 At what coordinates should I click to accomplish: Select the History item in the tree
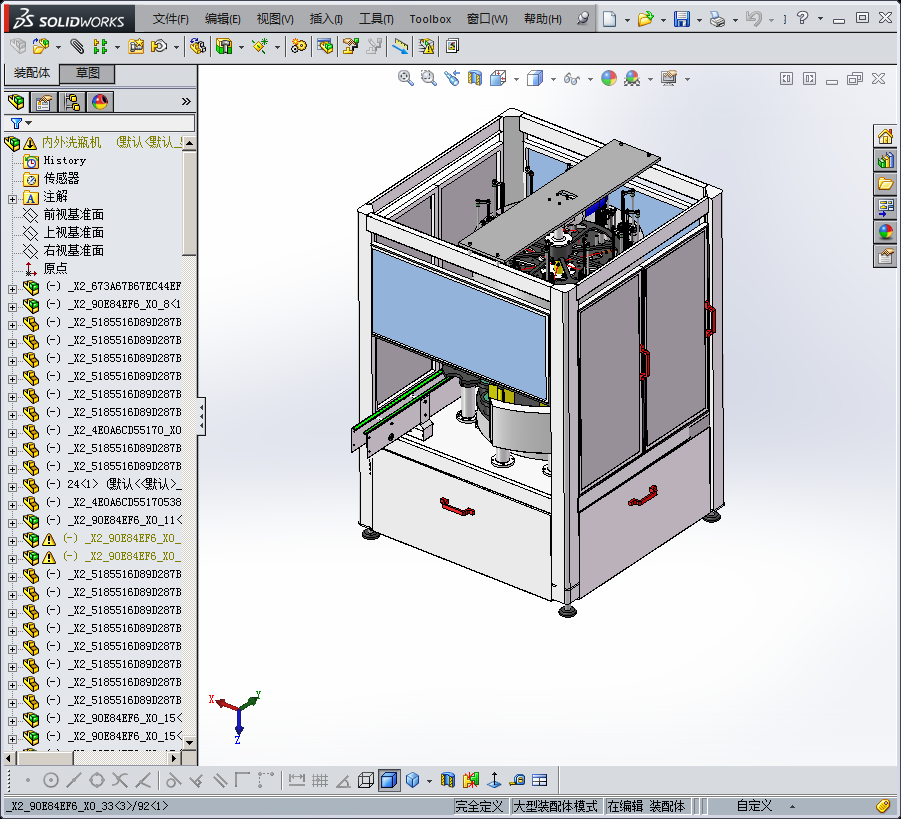tap(65, 160)
